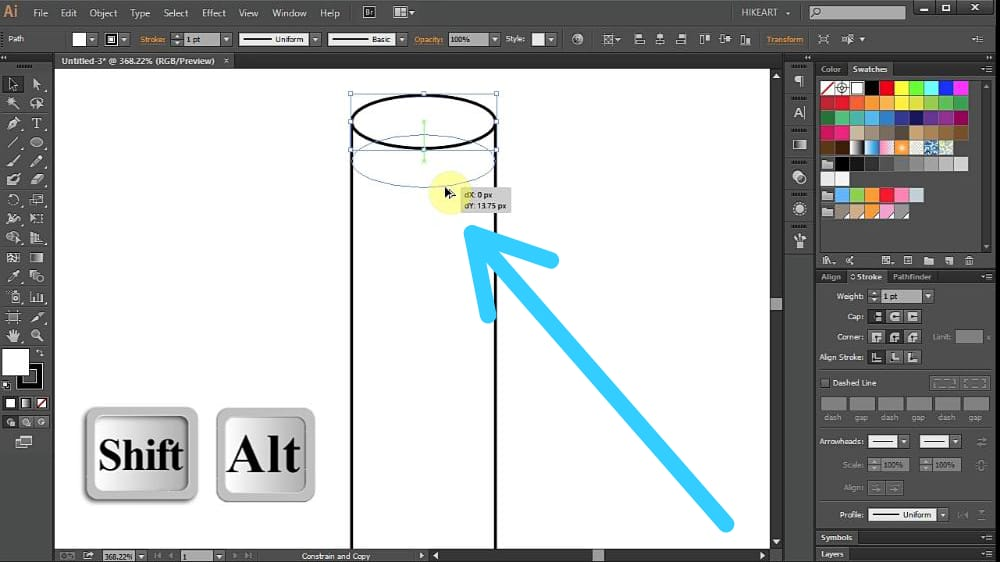The image size is (1000, 562).
Task: Pick the yellow swatch in top row
Action: click(x=901, y=88)
